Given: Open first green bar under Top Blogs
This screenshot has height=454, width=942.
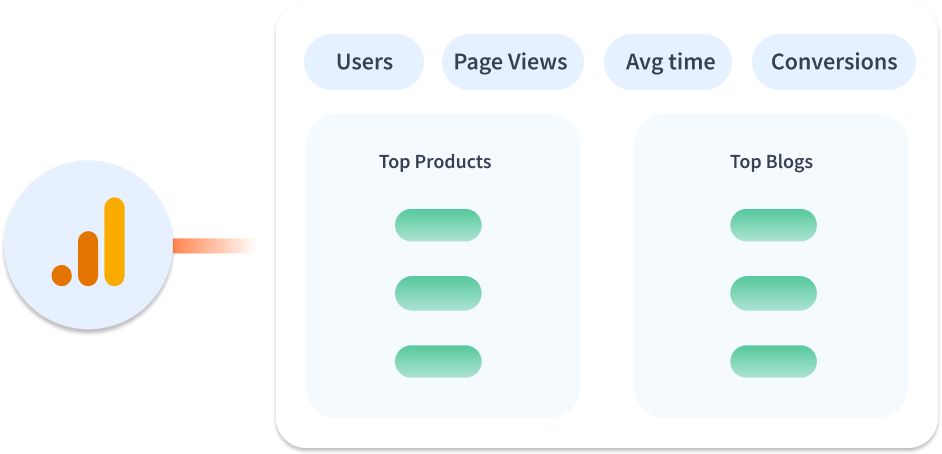Looking at the screenshot, I should (x=773, y=225).
